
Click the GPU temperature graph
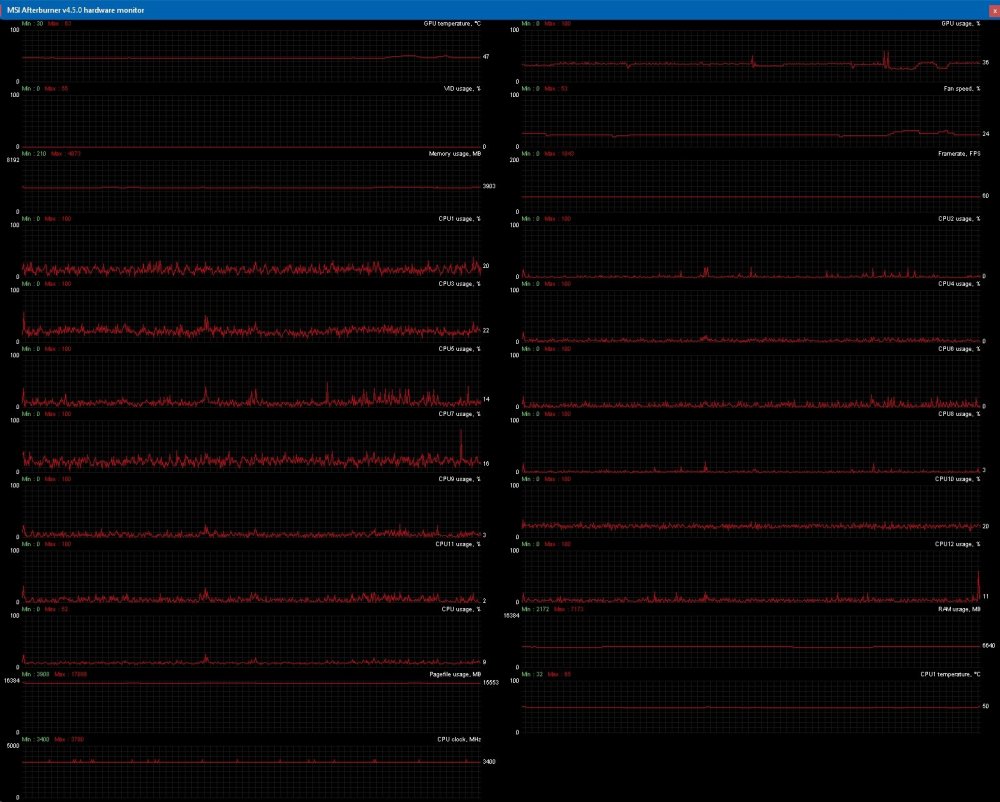point(250,56)
